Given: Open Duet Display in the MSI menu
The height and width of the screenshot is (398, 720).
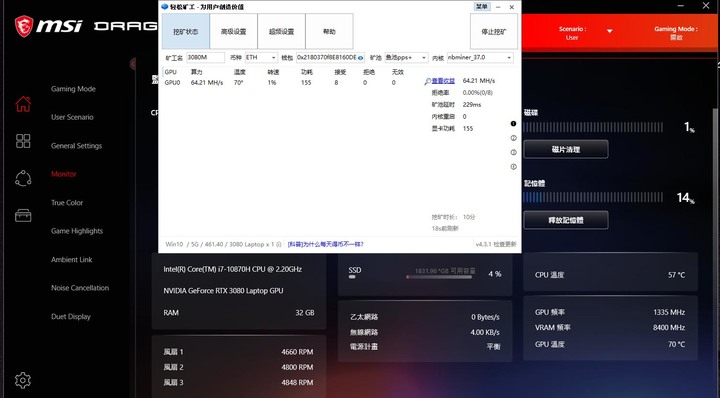Looking at the screenshot, I should coord(71,316).
